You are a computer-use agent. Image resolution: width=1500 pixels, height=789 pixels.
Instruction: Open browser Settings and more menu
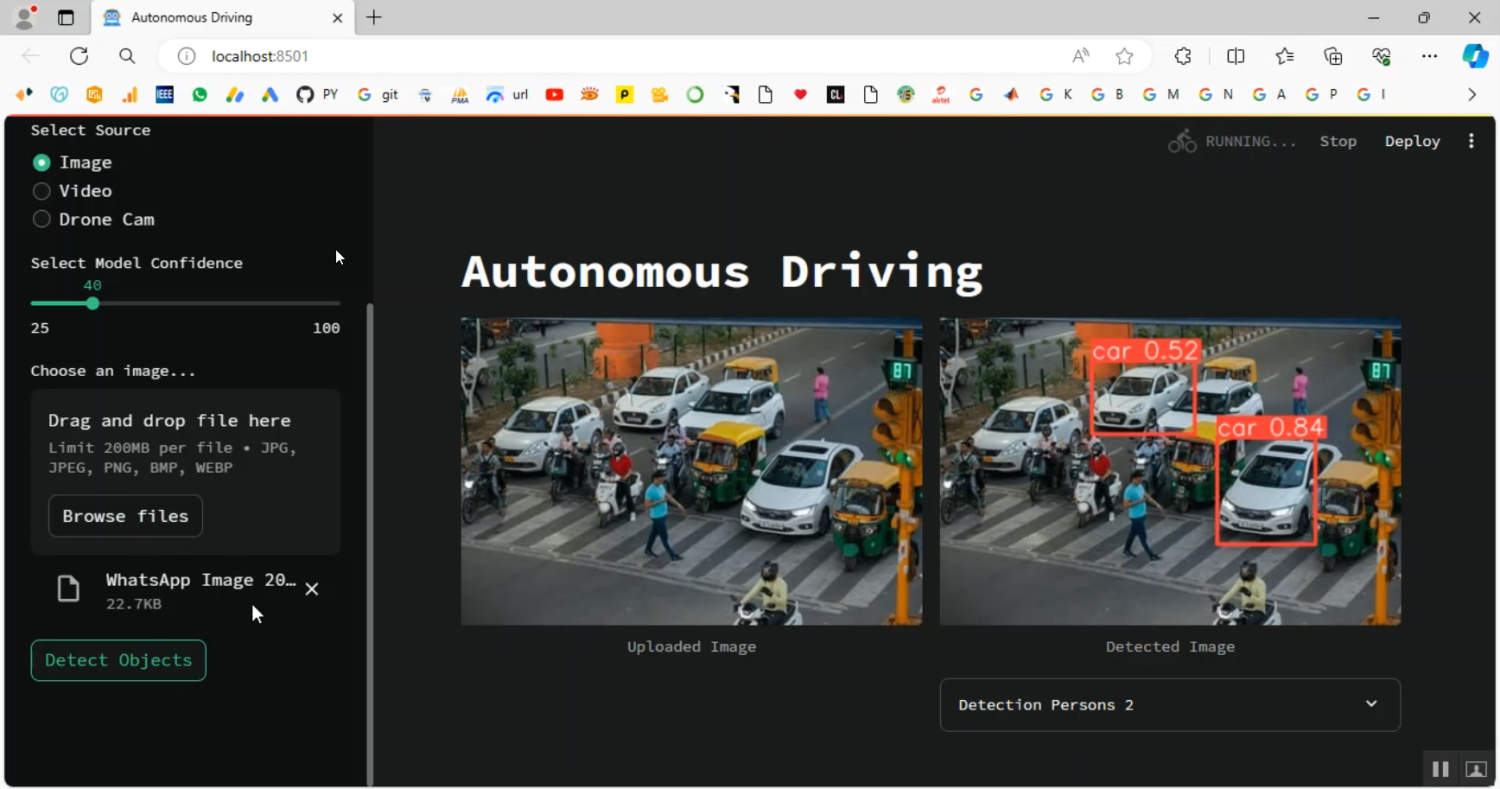[x=1429, y=57]
